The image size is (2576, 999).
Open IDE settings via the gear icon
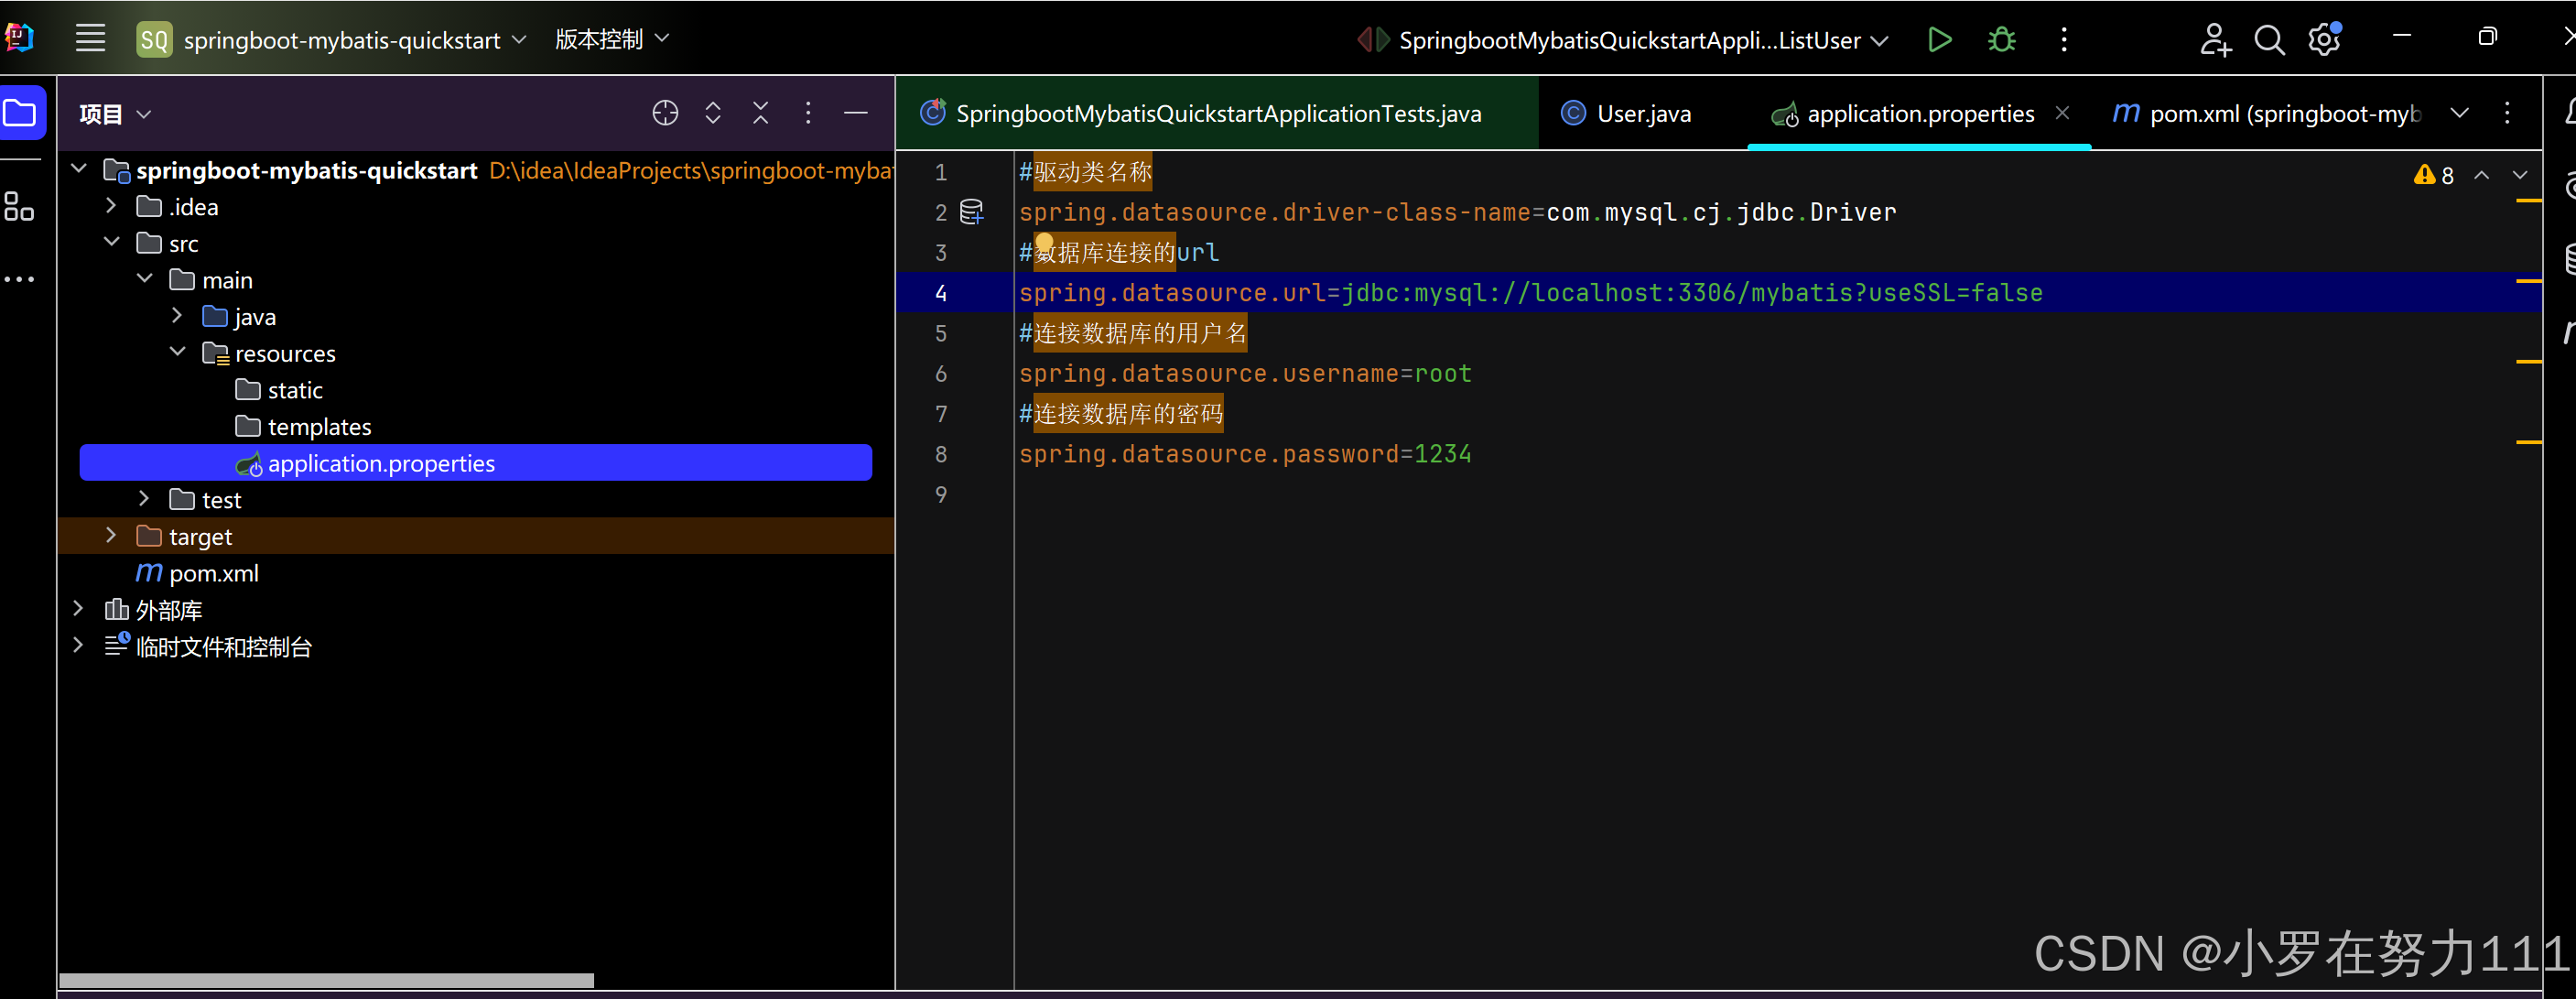2323,40
